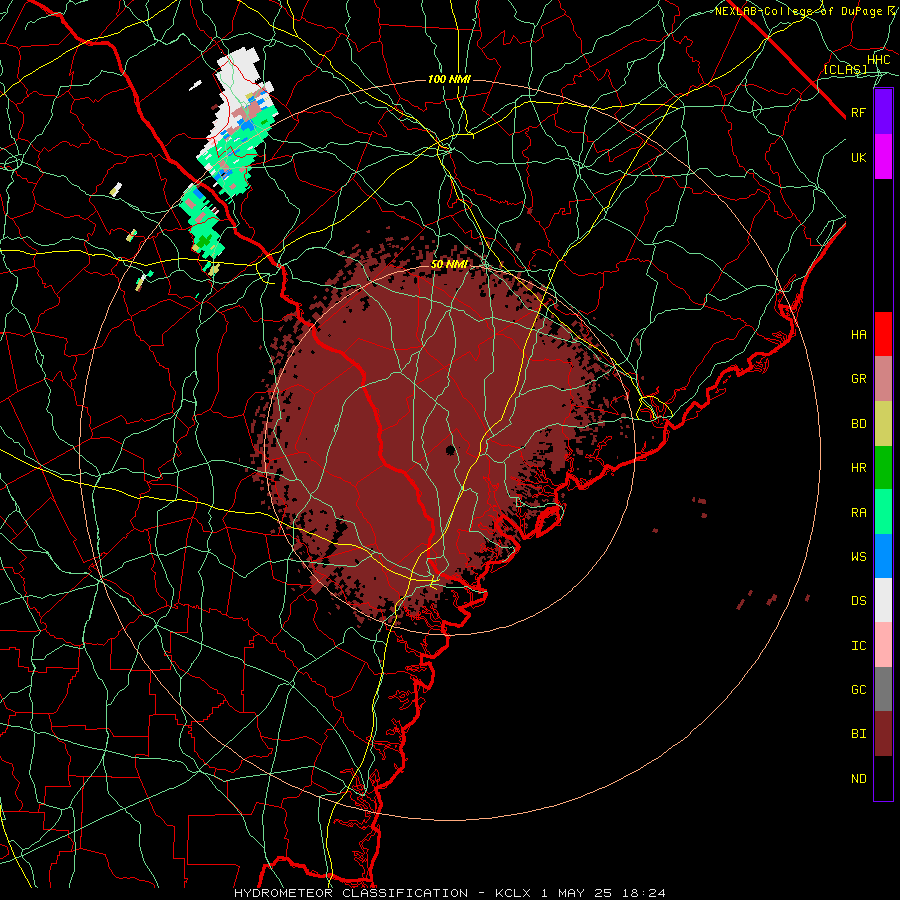Select the BD legend label
This screenshot has height=900, width=900.
[x=859, y=424]
